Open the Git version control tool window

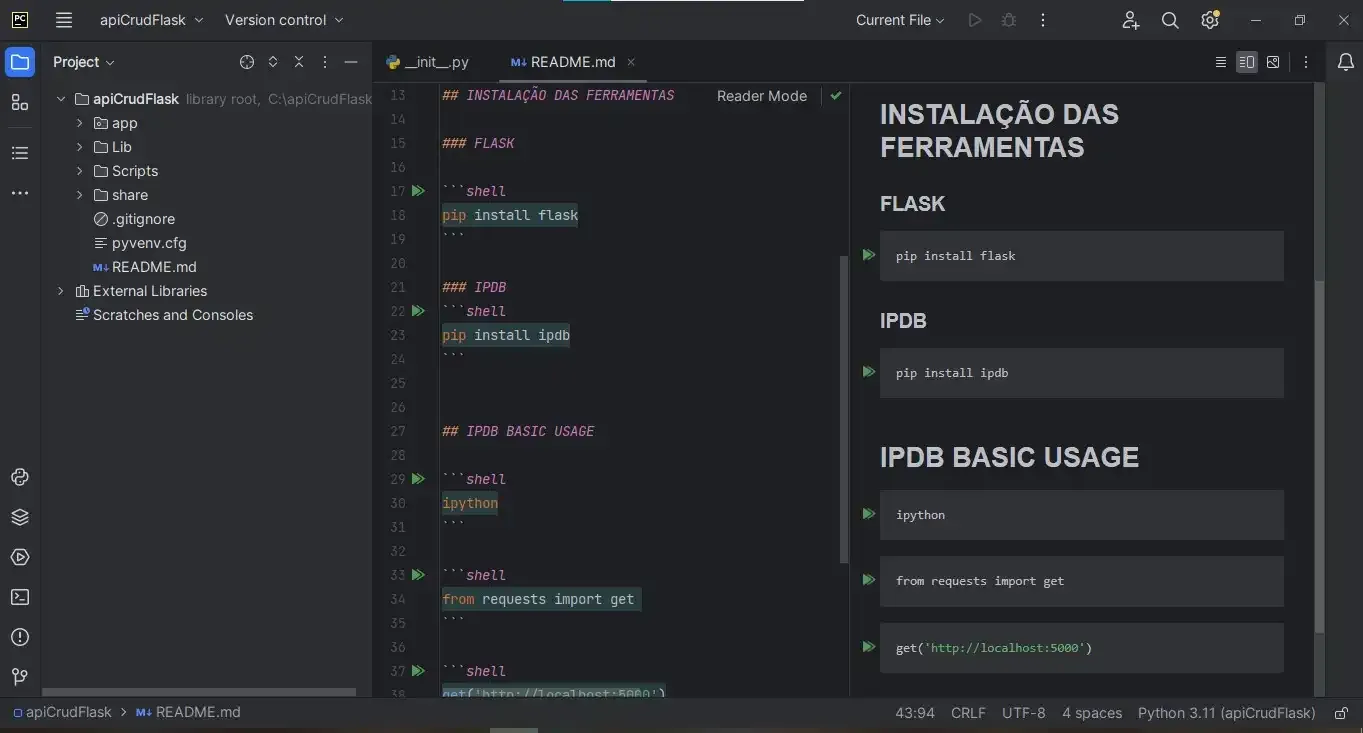pyautogui.click(x=20, y=677)
